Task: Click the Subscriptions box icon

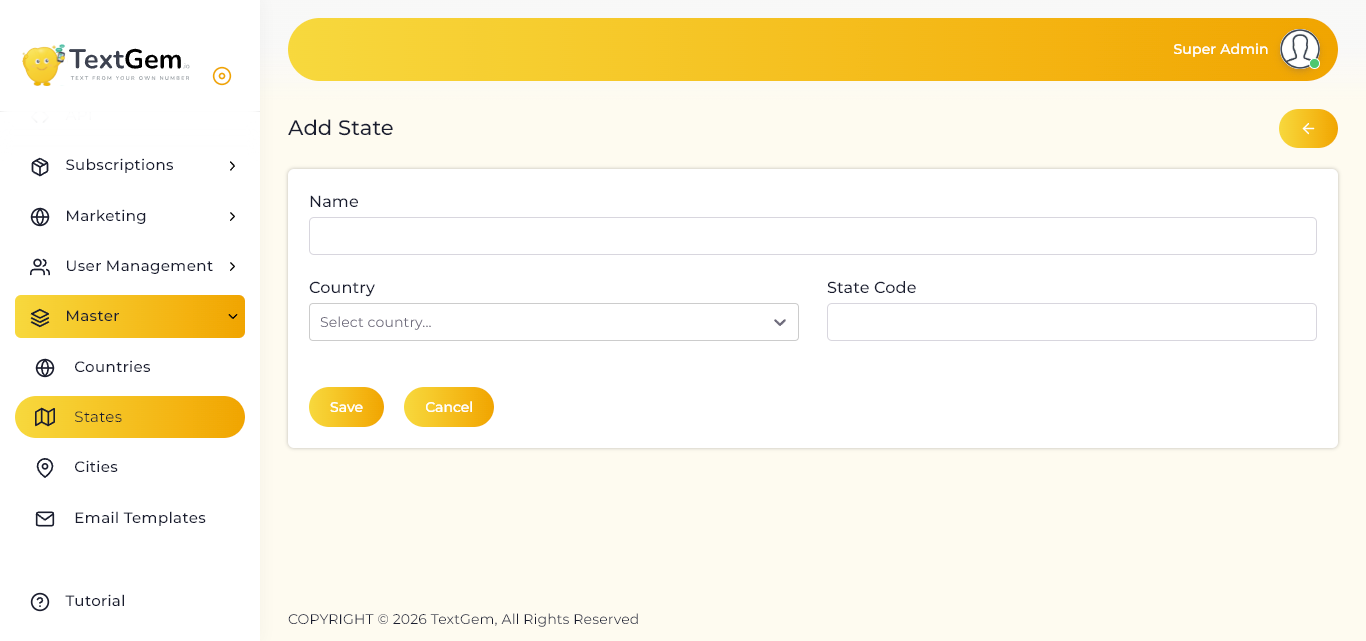Action: 40,166
